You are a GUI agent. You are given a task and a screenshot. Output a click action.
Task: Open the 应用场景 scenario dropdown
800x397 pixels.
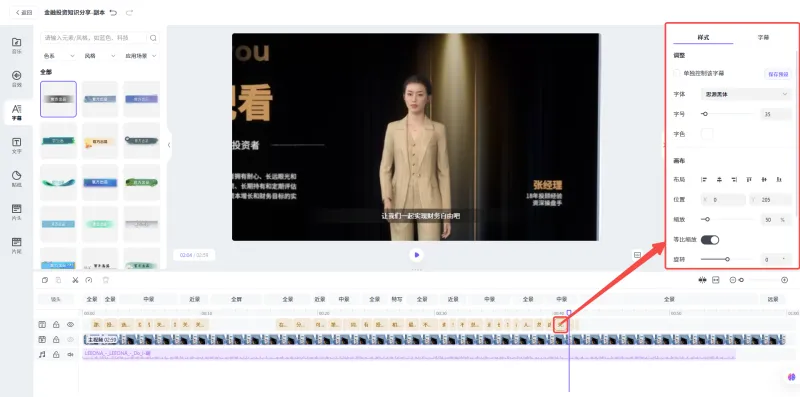pyautogui.click(x=141, y=56)
